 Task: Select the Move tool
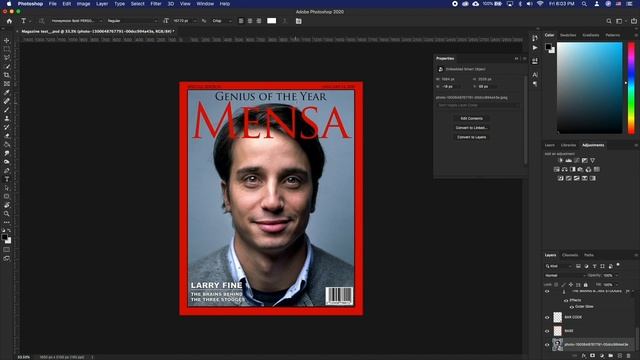pyautogui.click(x=7, y=41)
